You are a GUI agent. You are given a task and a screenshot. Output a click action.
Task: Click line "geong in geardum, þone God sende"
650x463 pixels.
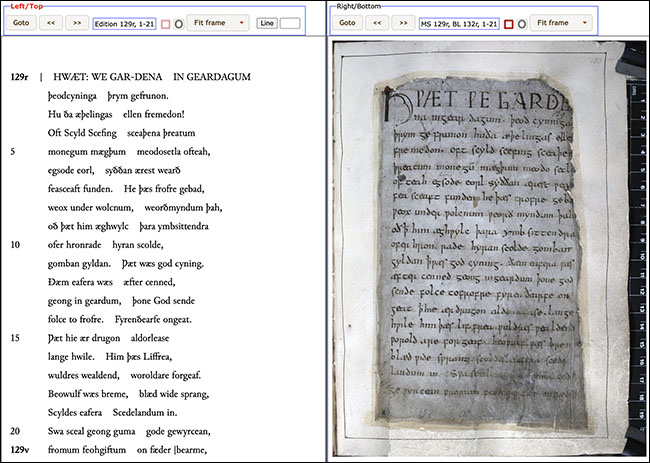[x=121, y=301]
